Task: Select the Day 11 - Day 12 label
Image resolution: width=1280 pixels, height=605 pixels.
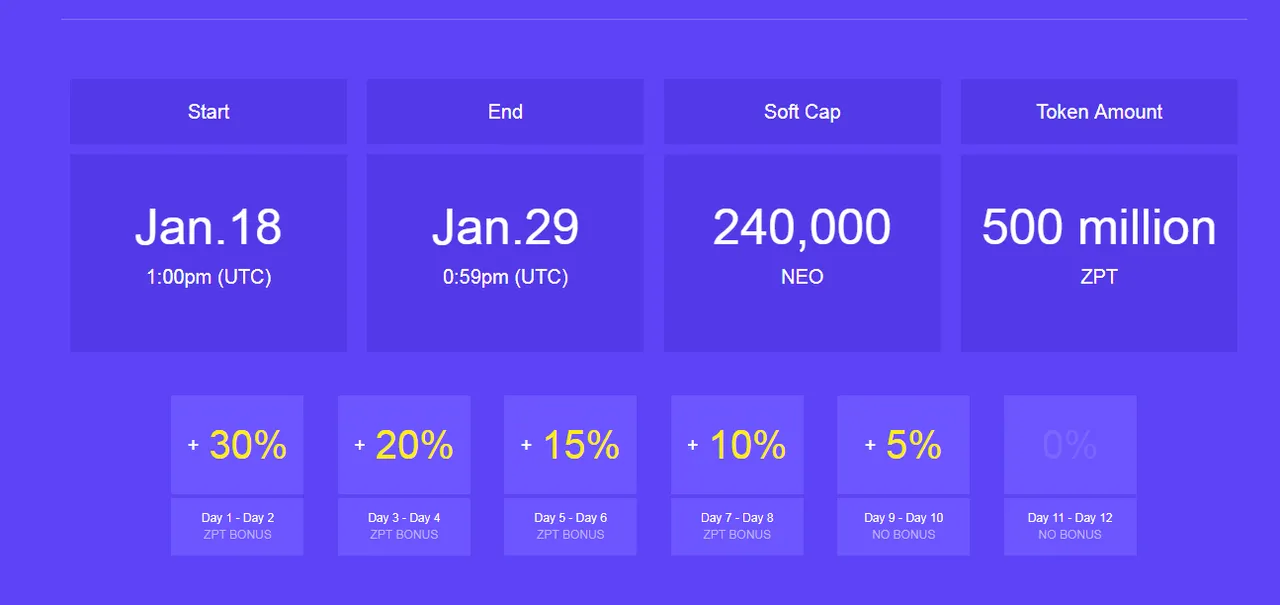Action: (x=1070, y=518)
